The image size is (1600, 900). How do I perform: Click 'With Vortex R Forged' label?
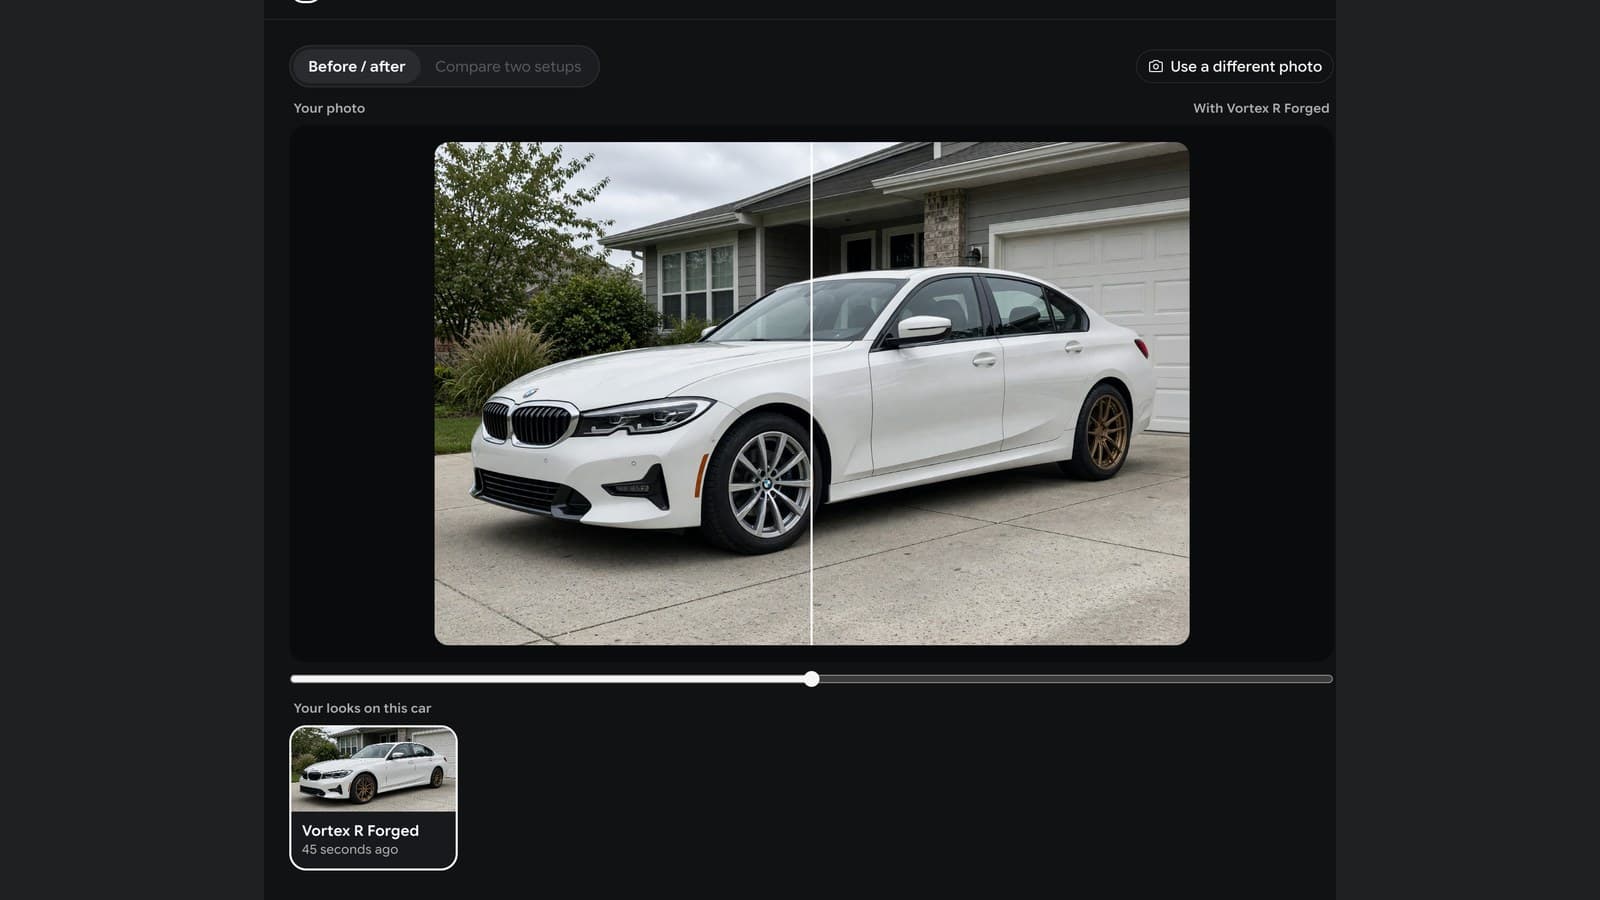[x=1260, y=108]
